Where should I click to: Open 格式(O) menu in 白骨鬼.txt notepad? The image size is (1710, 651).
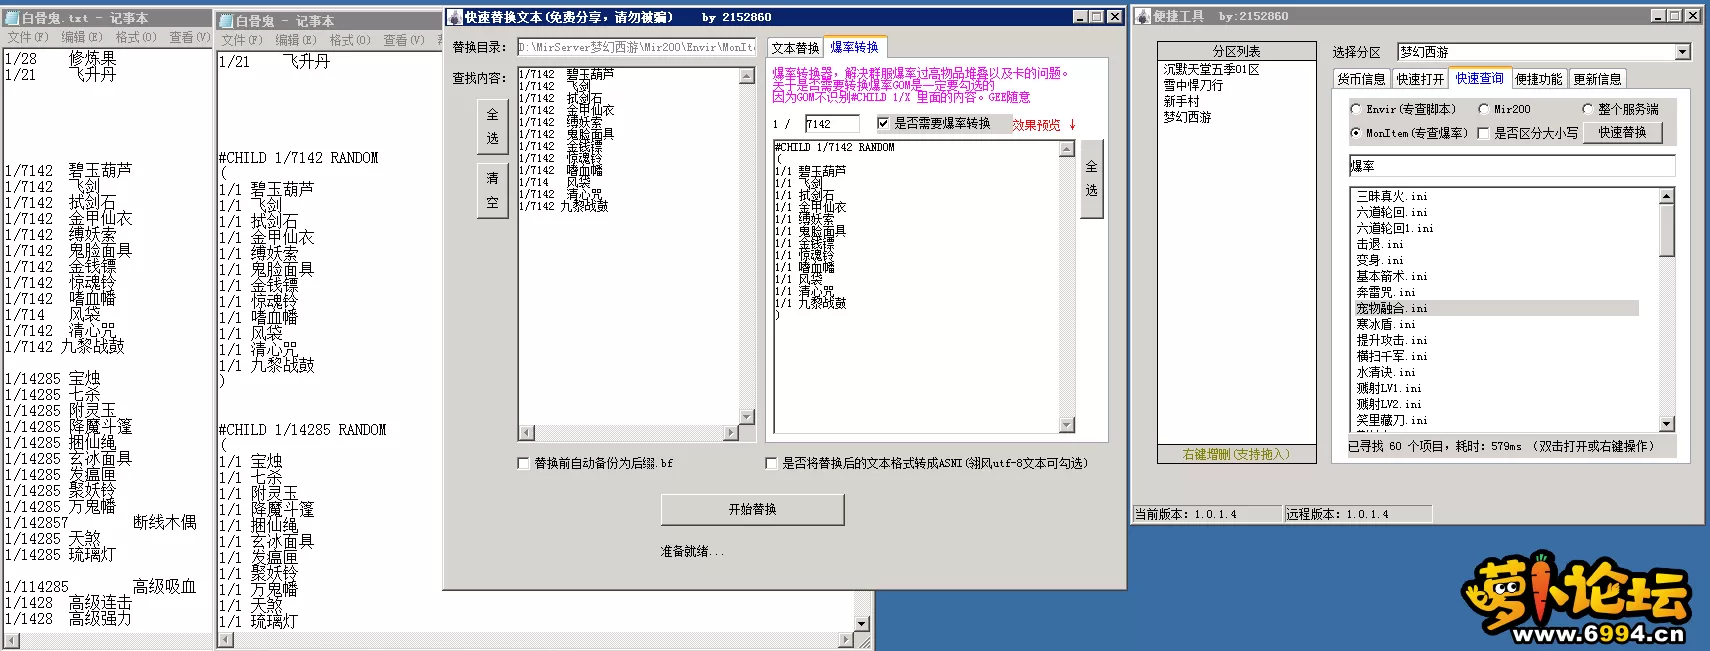pos(136,37)
